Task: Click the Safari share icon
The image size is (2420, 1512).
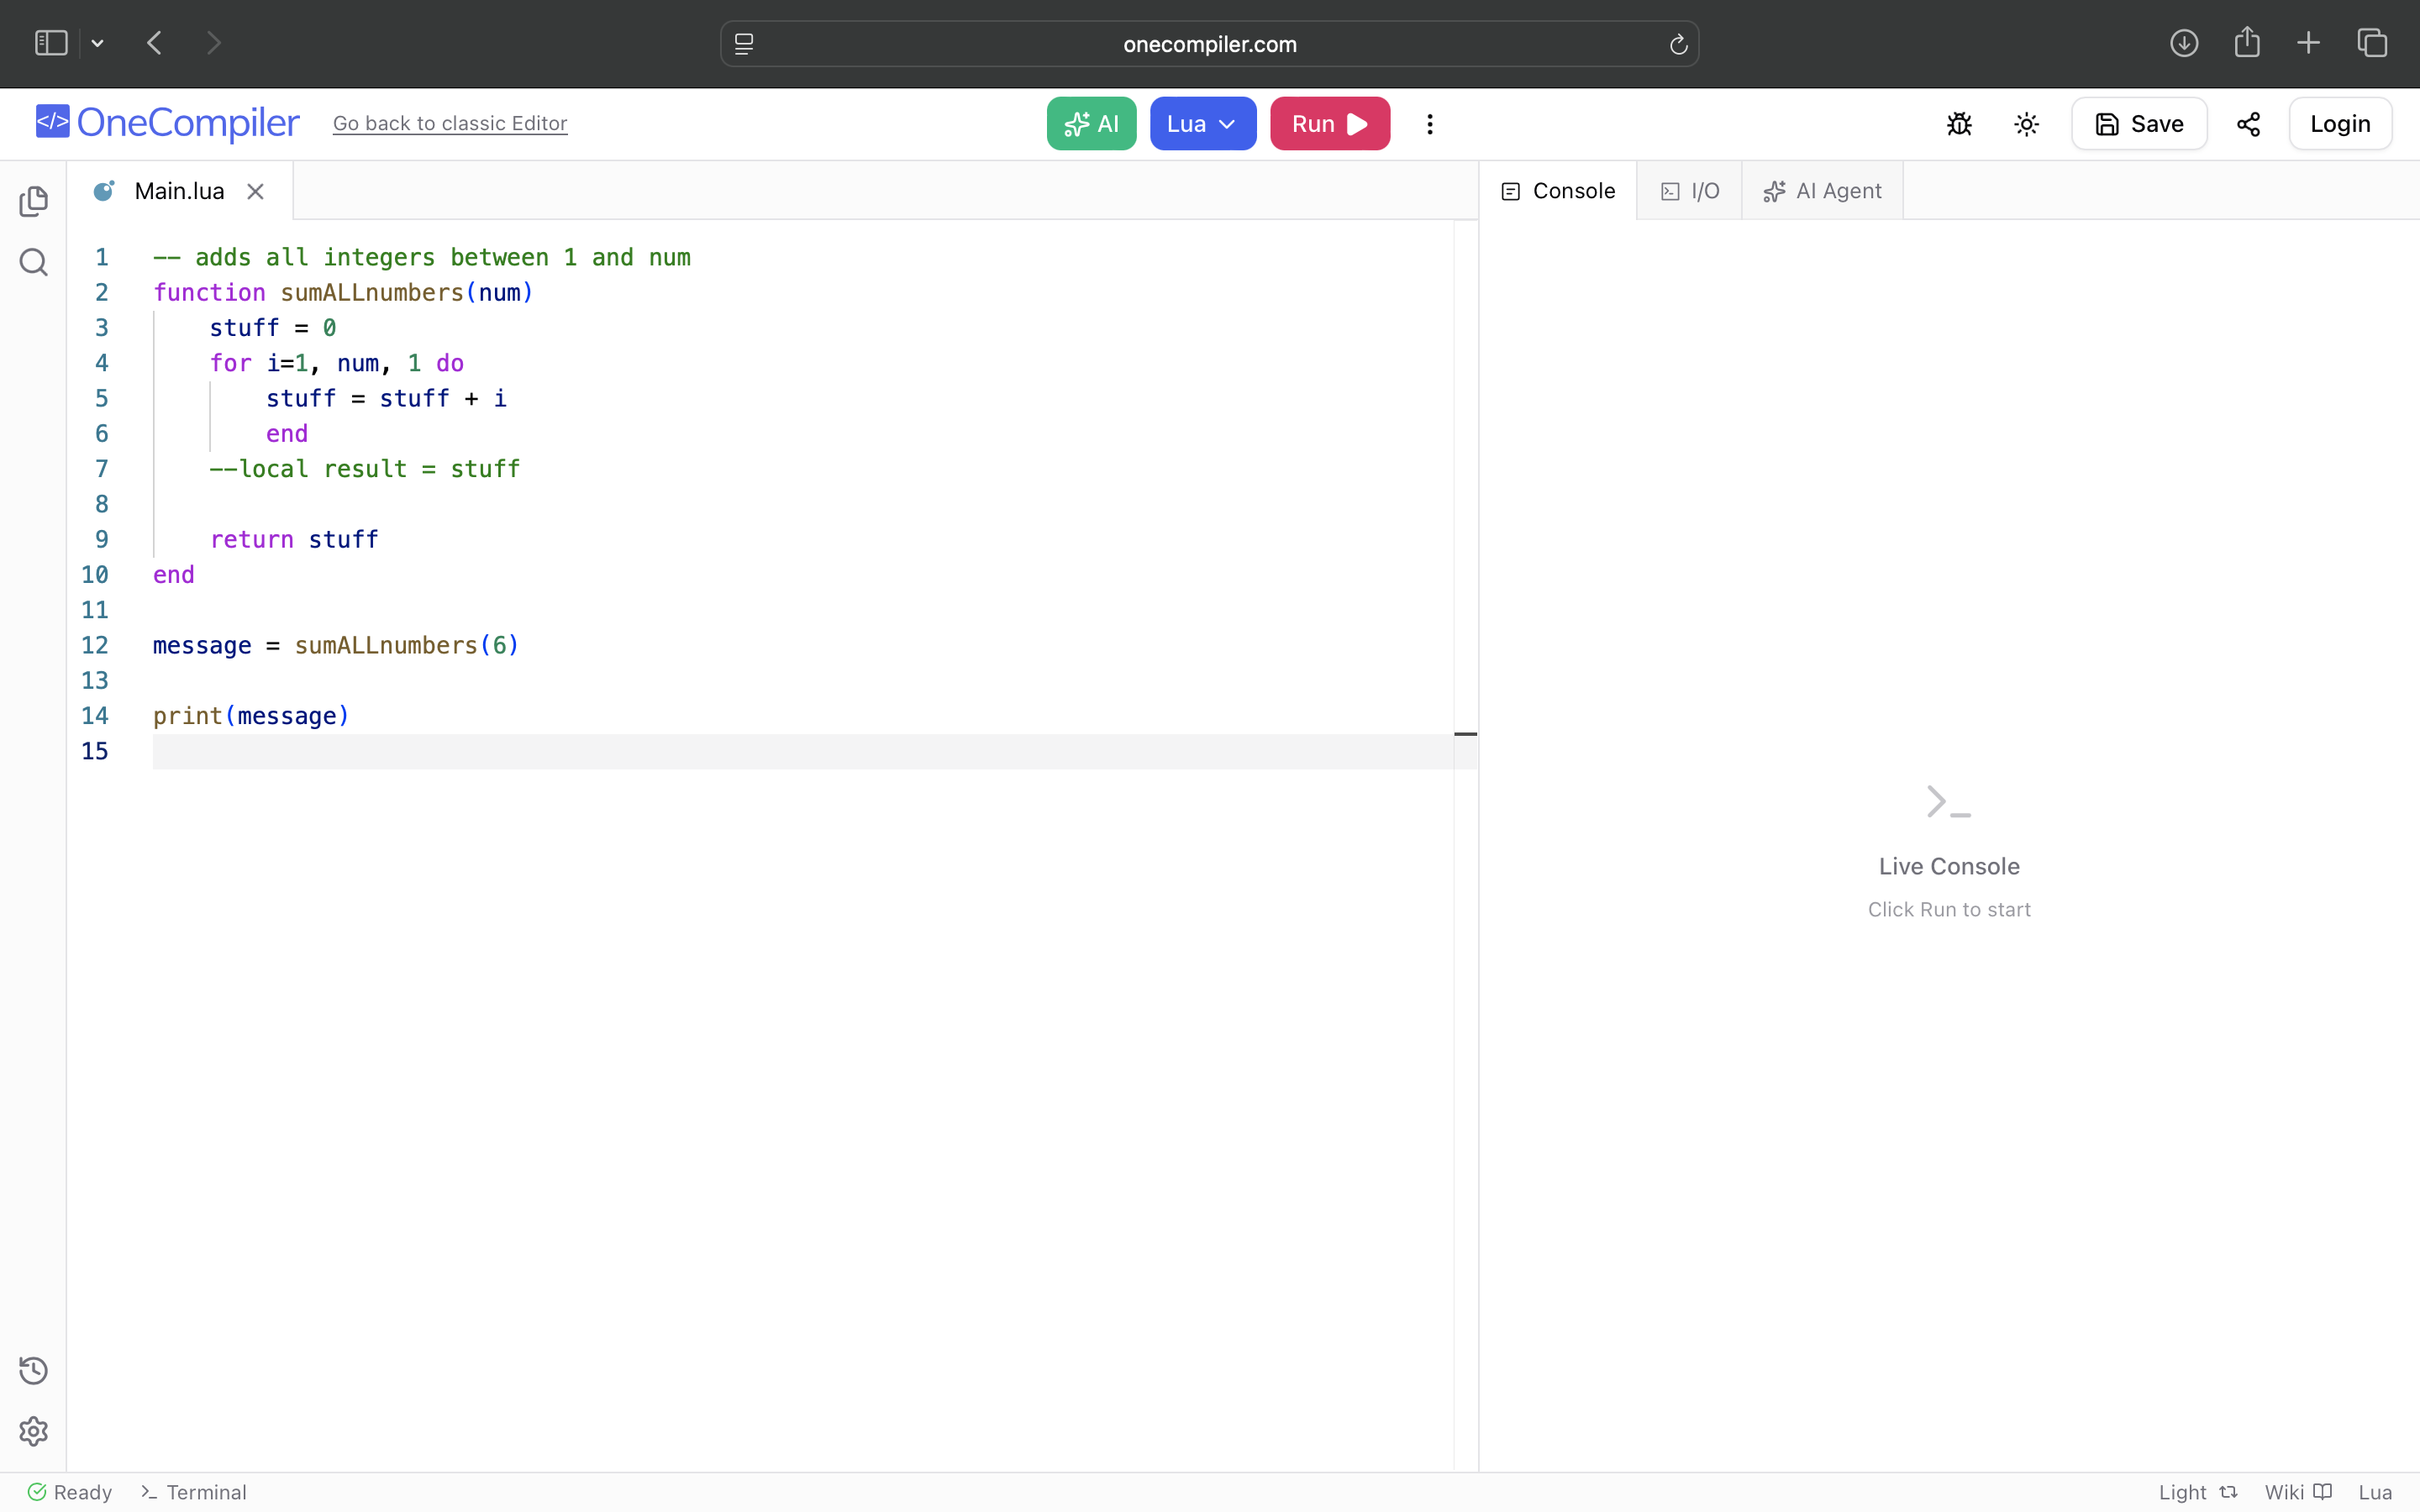Action: pyautogui.click(x=2247, y=42)
